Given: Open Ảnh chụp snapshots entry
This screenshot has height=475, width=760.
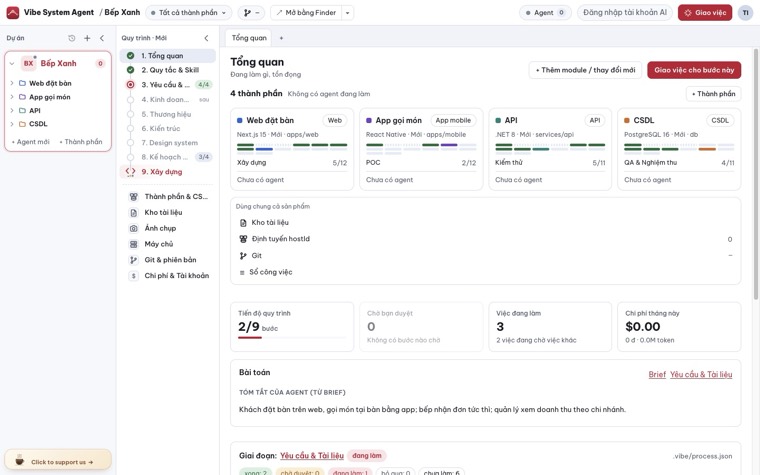Looking at the screenshot, I should pyautogui.click(x=168, y=228).
